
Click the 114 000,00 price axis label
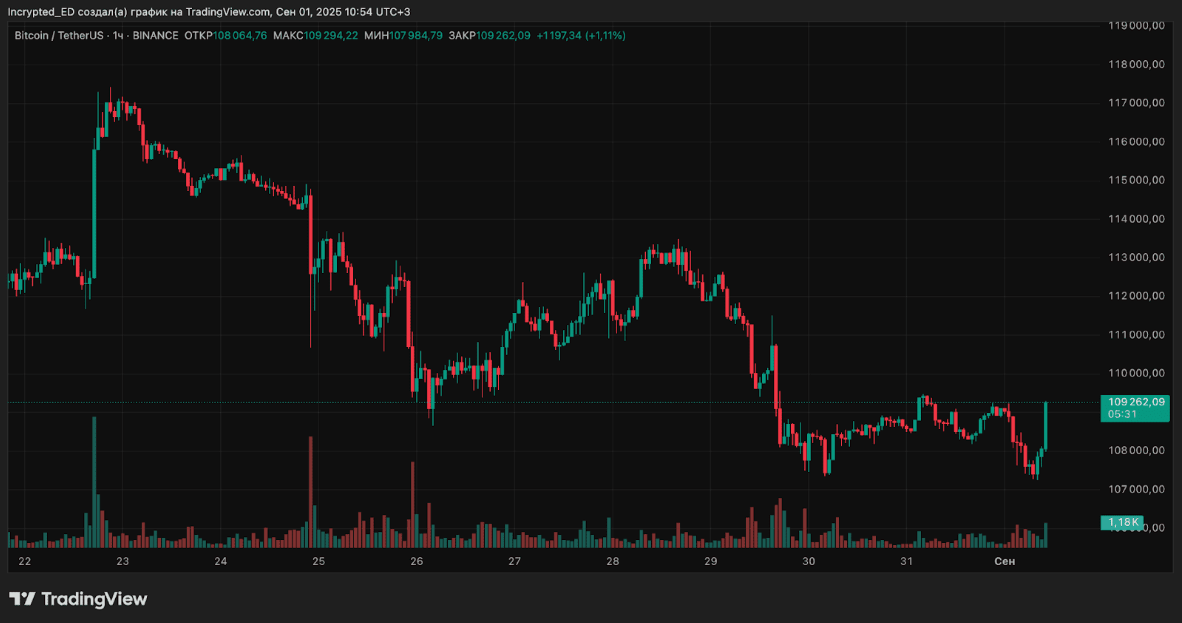click(x=1136, y=219)
